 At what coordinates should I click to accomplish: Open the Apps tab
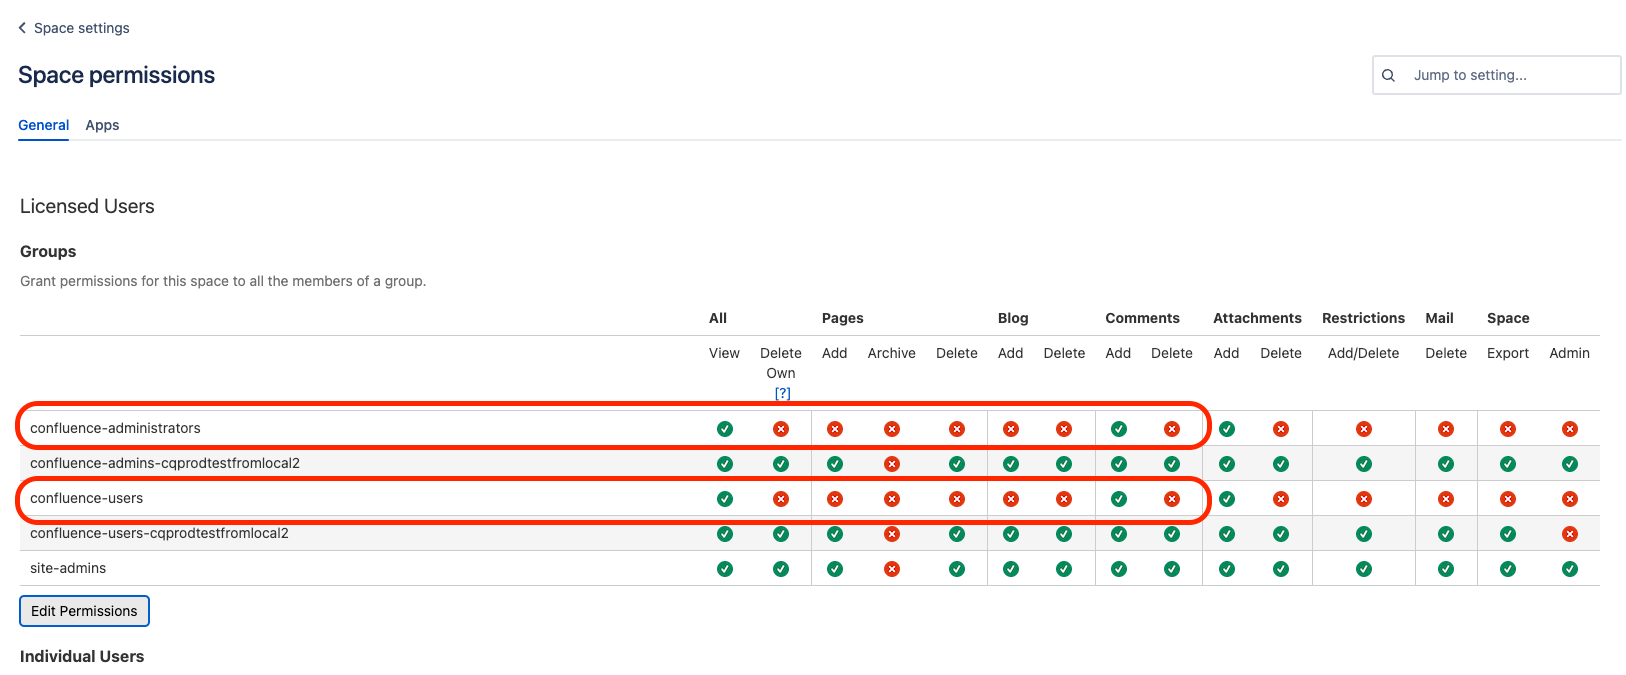click(x=102, y=125)
